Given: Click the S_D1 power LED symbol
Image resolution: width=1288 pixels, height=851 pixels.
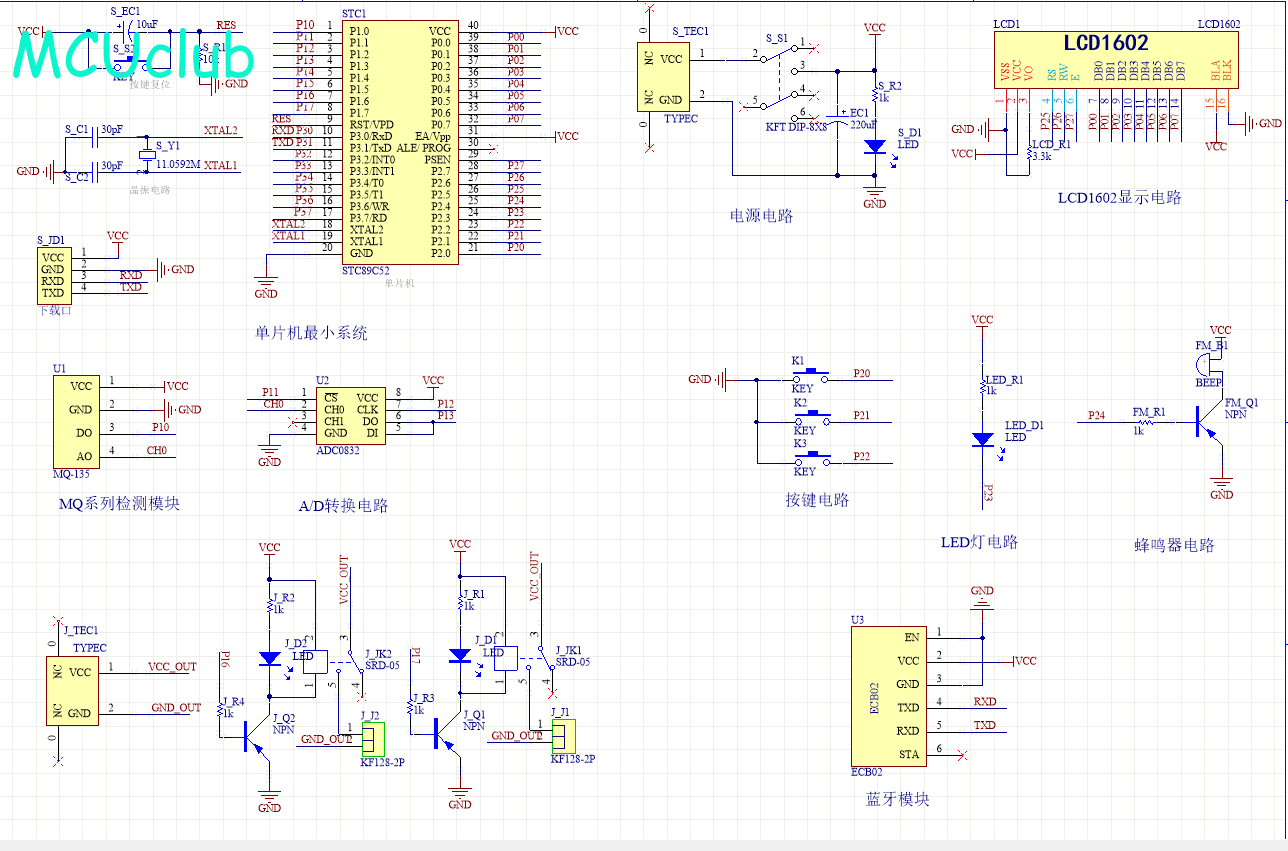Looking at the screenshot, I should click(875, 146).
